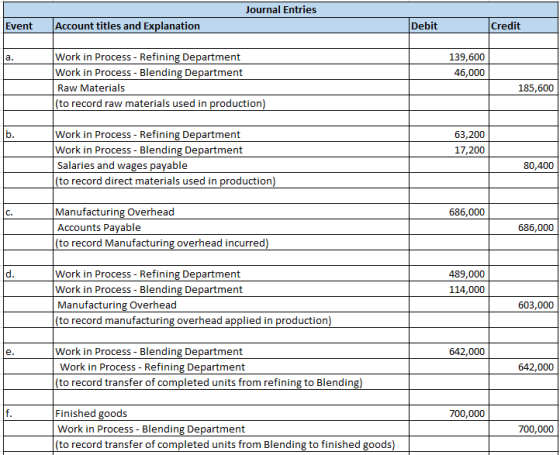Select credit amount 603,000
Image resolution: width=560 pixels, height=455 pixels.
(523, 305)
